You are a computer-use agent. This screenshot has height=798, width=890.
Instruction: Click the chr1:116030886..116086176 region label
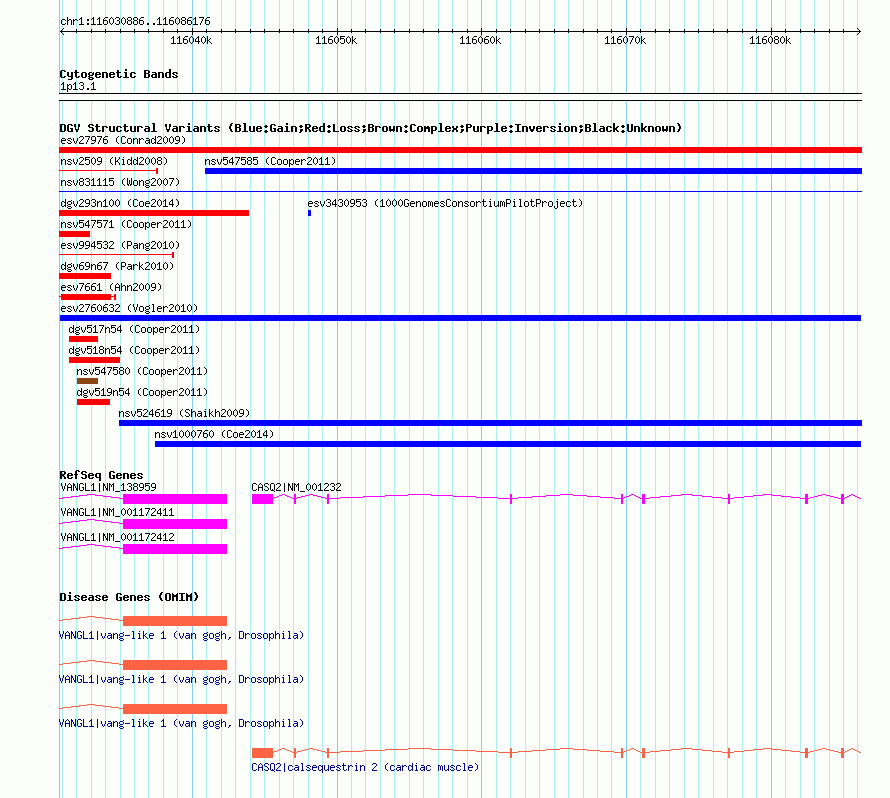pyautogui.click(x=135, y=21)
